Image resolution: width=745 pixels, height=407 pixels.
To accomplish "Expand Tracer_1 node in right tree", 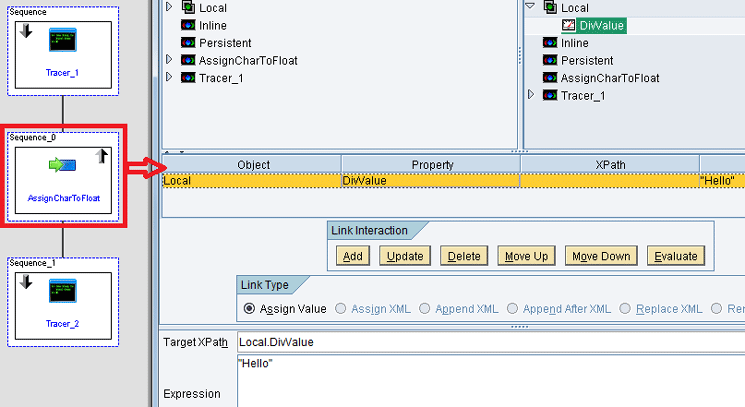I will tap(531, 95).
